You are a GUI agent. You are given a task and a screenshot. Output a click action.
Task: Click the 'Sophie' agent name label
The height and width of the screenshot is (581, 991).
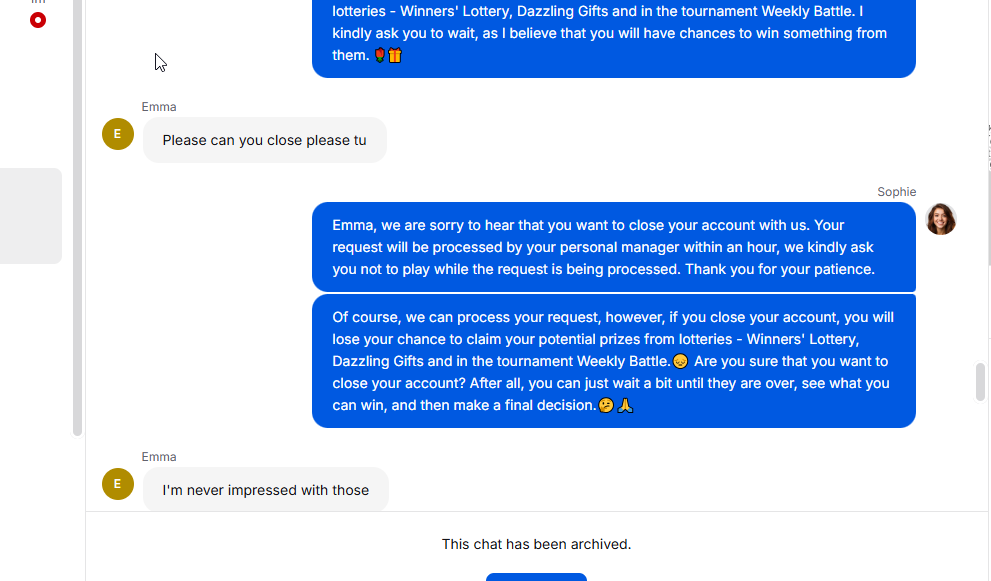point(896,192)
